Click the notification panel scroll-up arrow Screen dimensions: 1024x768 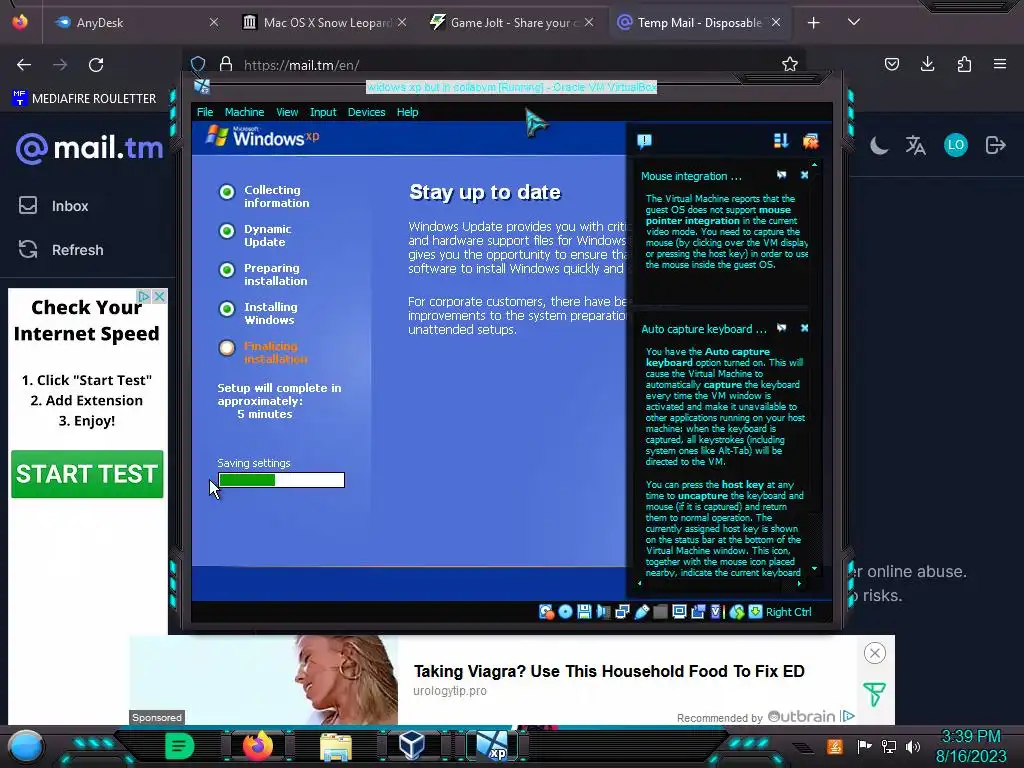click(814, 165)
